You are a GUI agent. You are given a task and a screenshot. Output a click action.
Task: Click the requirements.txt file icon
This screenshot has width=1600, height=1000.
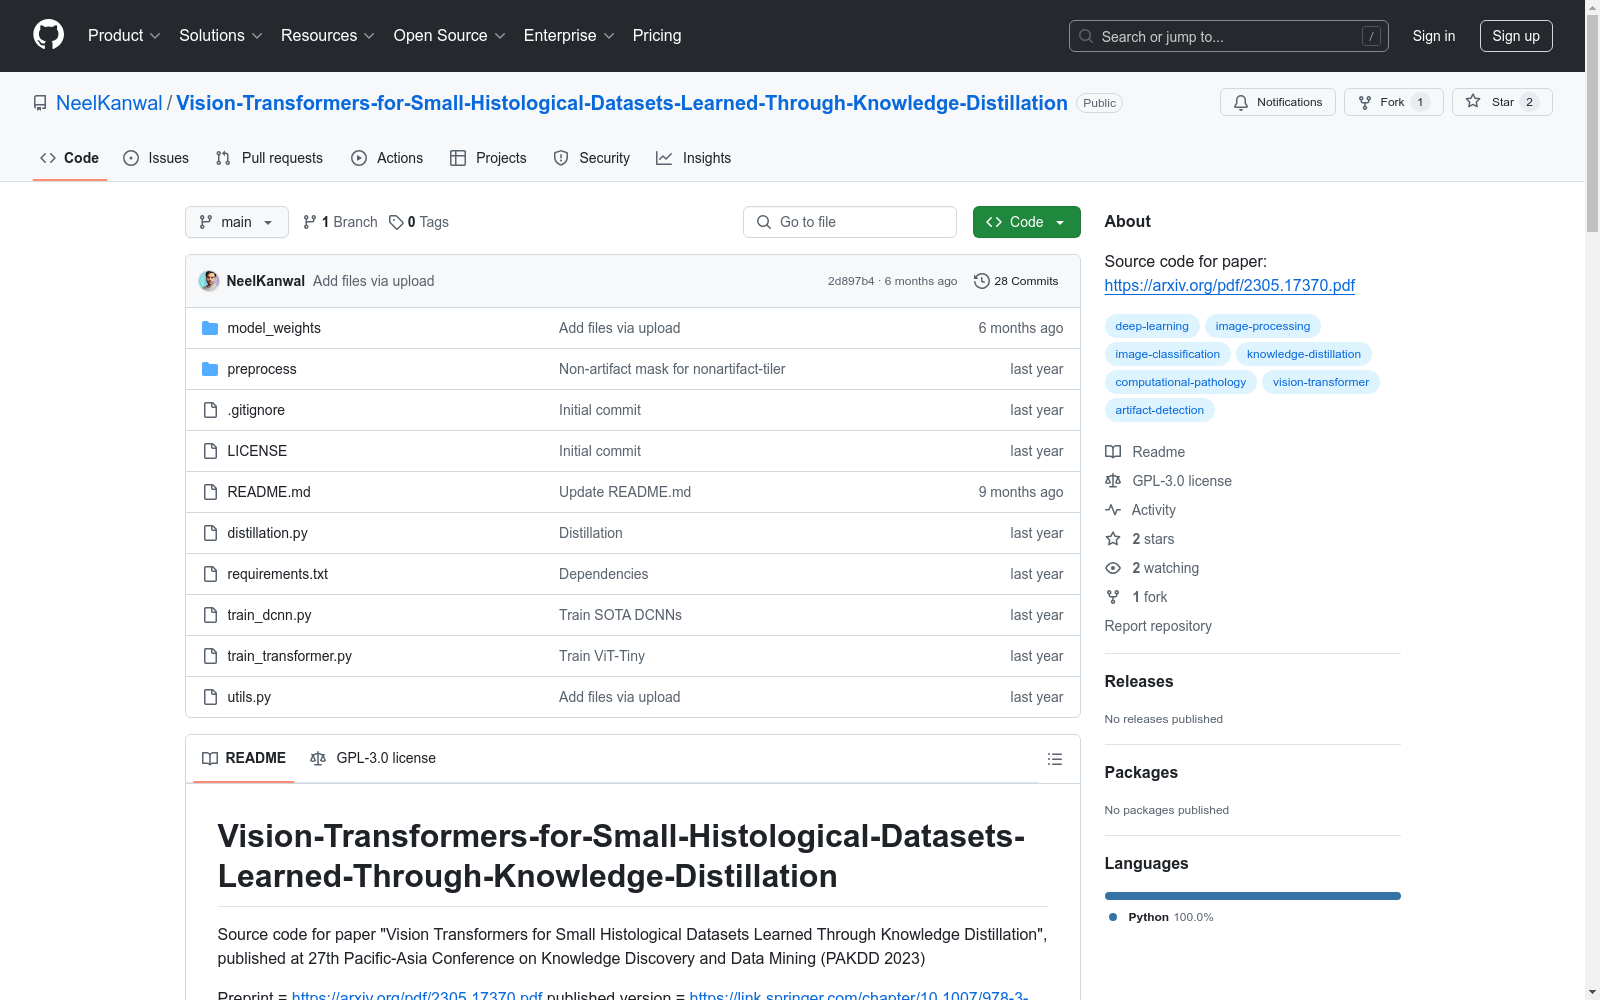pyautogui.click(x=210, y=574)
